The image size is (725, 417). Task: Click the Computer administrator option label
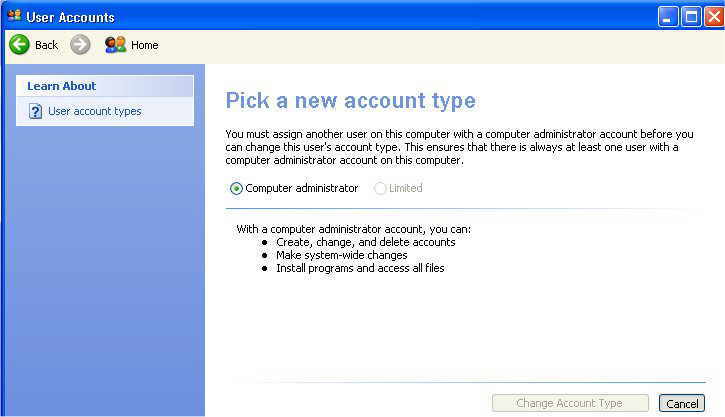(301, 188)
